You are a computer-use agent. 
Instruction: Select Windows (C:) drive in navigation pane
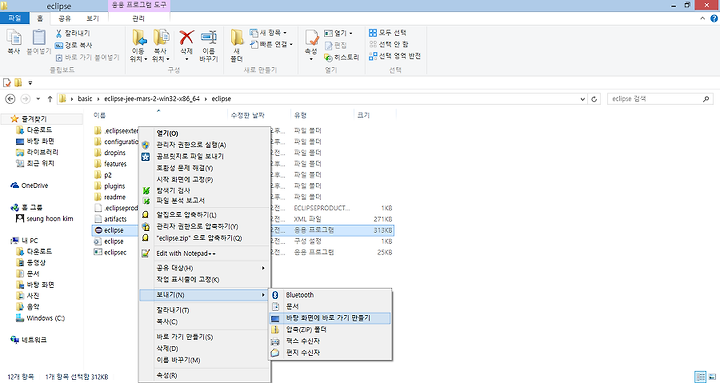coord(40,318)
